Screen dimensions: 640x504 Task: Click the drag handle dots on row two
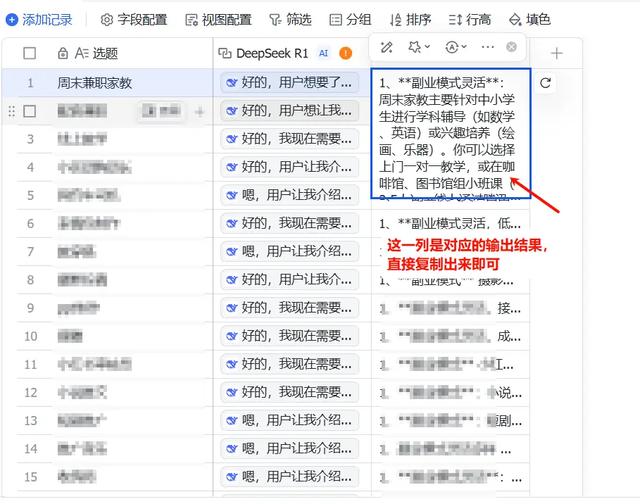tap(11, 111)
